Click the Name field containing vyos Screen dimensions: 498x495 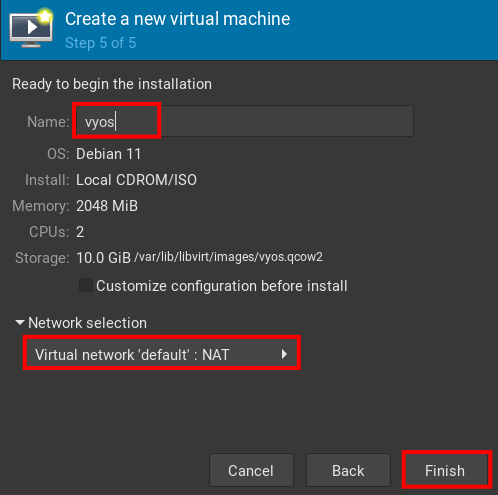point(245,121)
